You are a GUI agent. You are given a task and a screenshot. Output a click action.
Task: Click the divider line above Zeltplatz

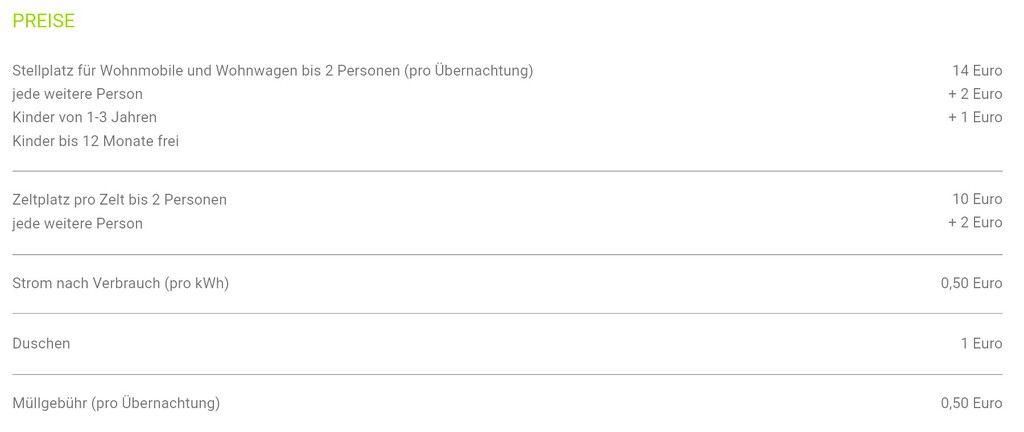tap(507, 171)
